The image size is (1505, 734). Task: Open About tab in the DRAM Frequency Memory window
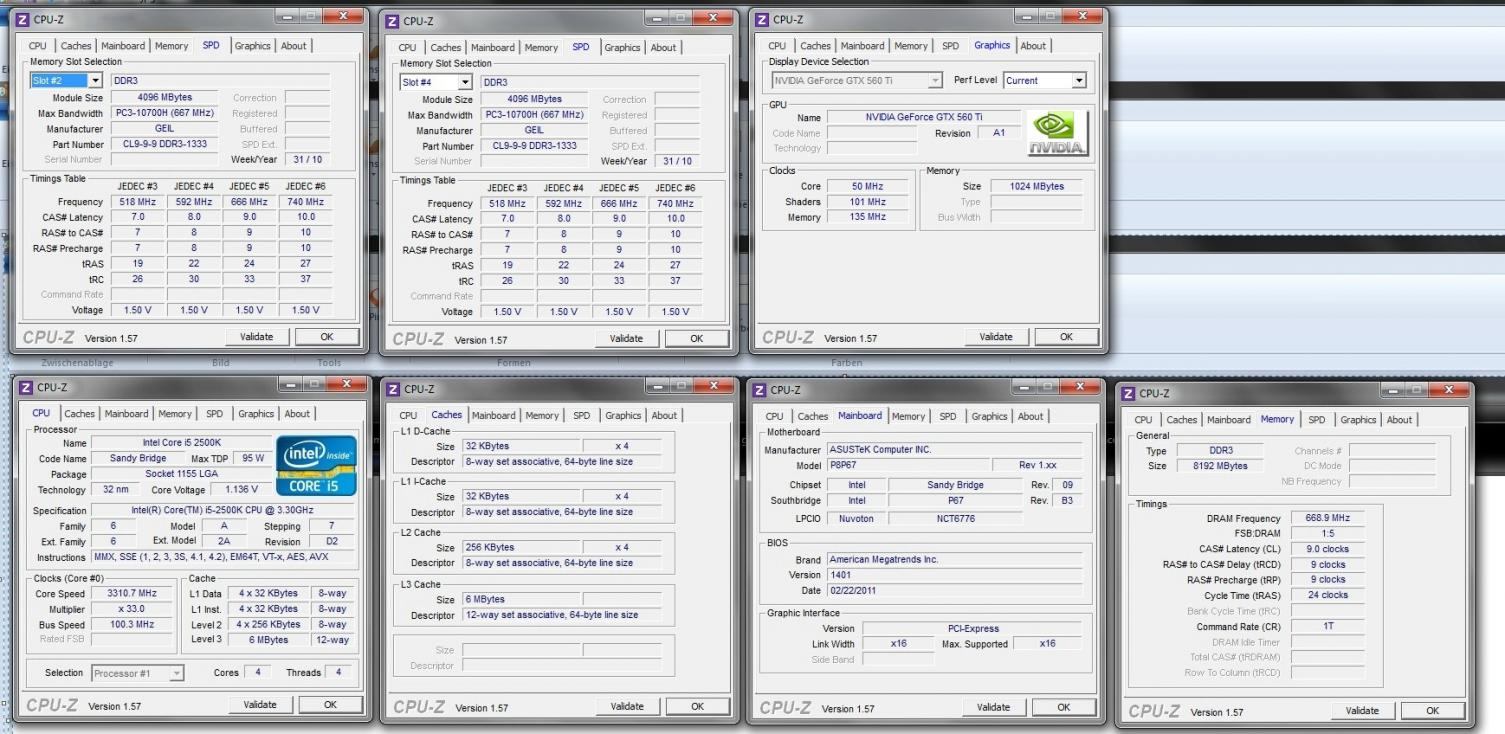pyautogui.click(x=1399, y=419)
